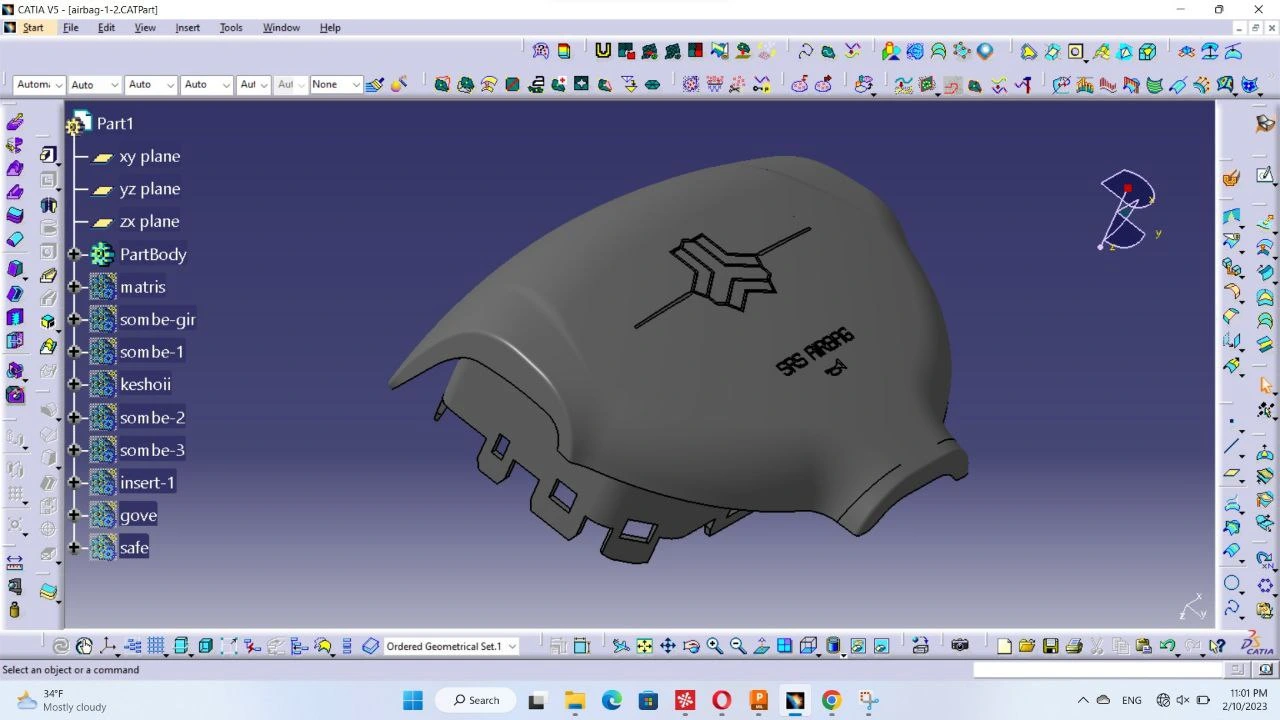Click the Undo arrow icon
The image size is (1280, 720).
pos(1167,646)
